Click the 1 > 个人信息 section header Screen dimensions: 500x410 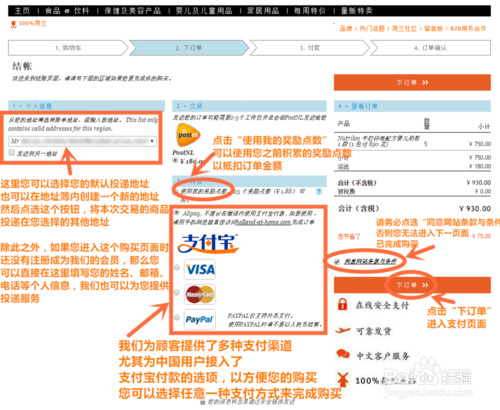[87, 106]
